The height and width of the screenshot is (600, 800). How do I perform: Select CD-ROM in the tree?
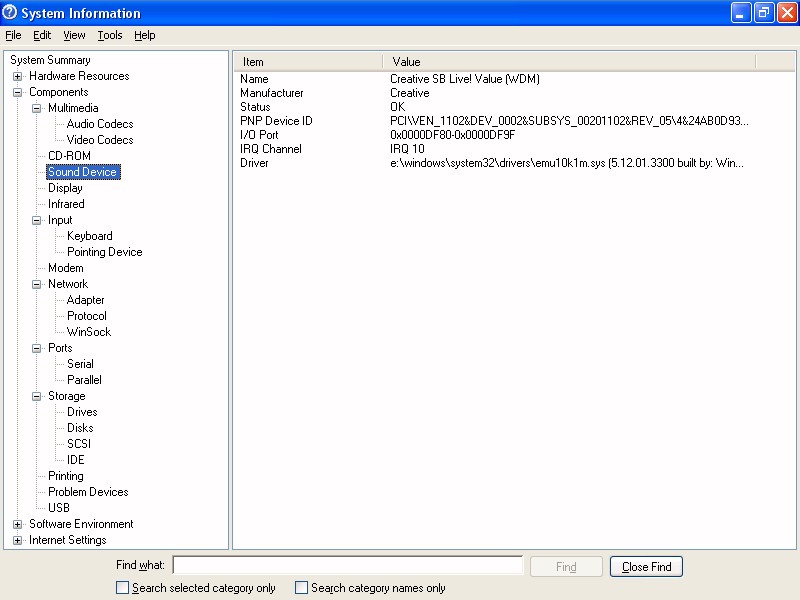(69, 156)
